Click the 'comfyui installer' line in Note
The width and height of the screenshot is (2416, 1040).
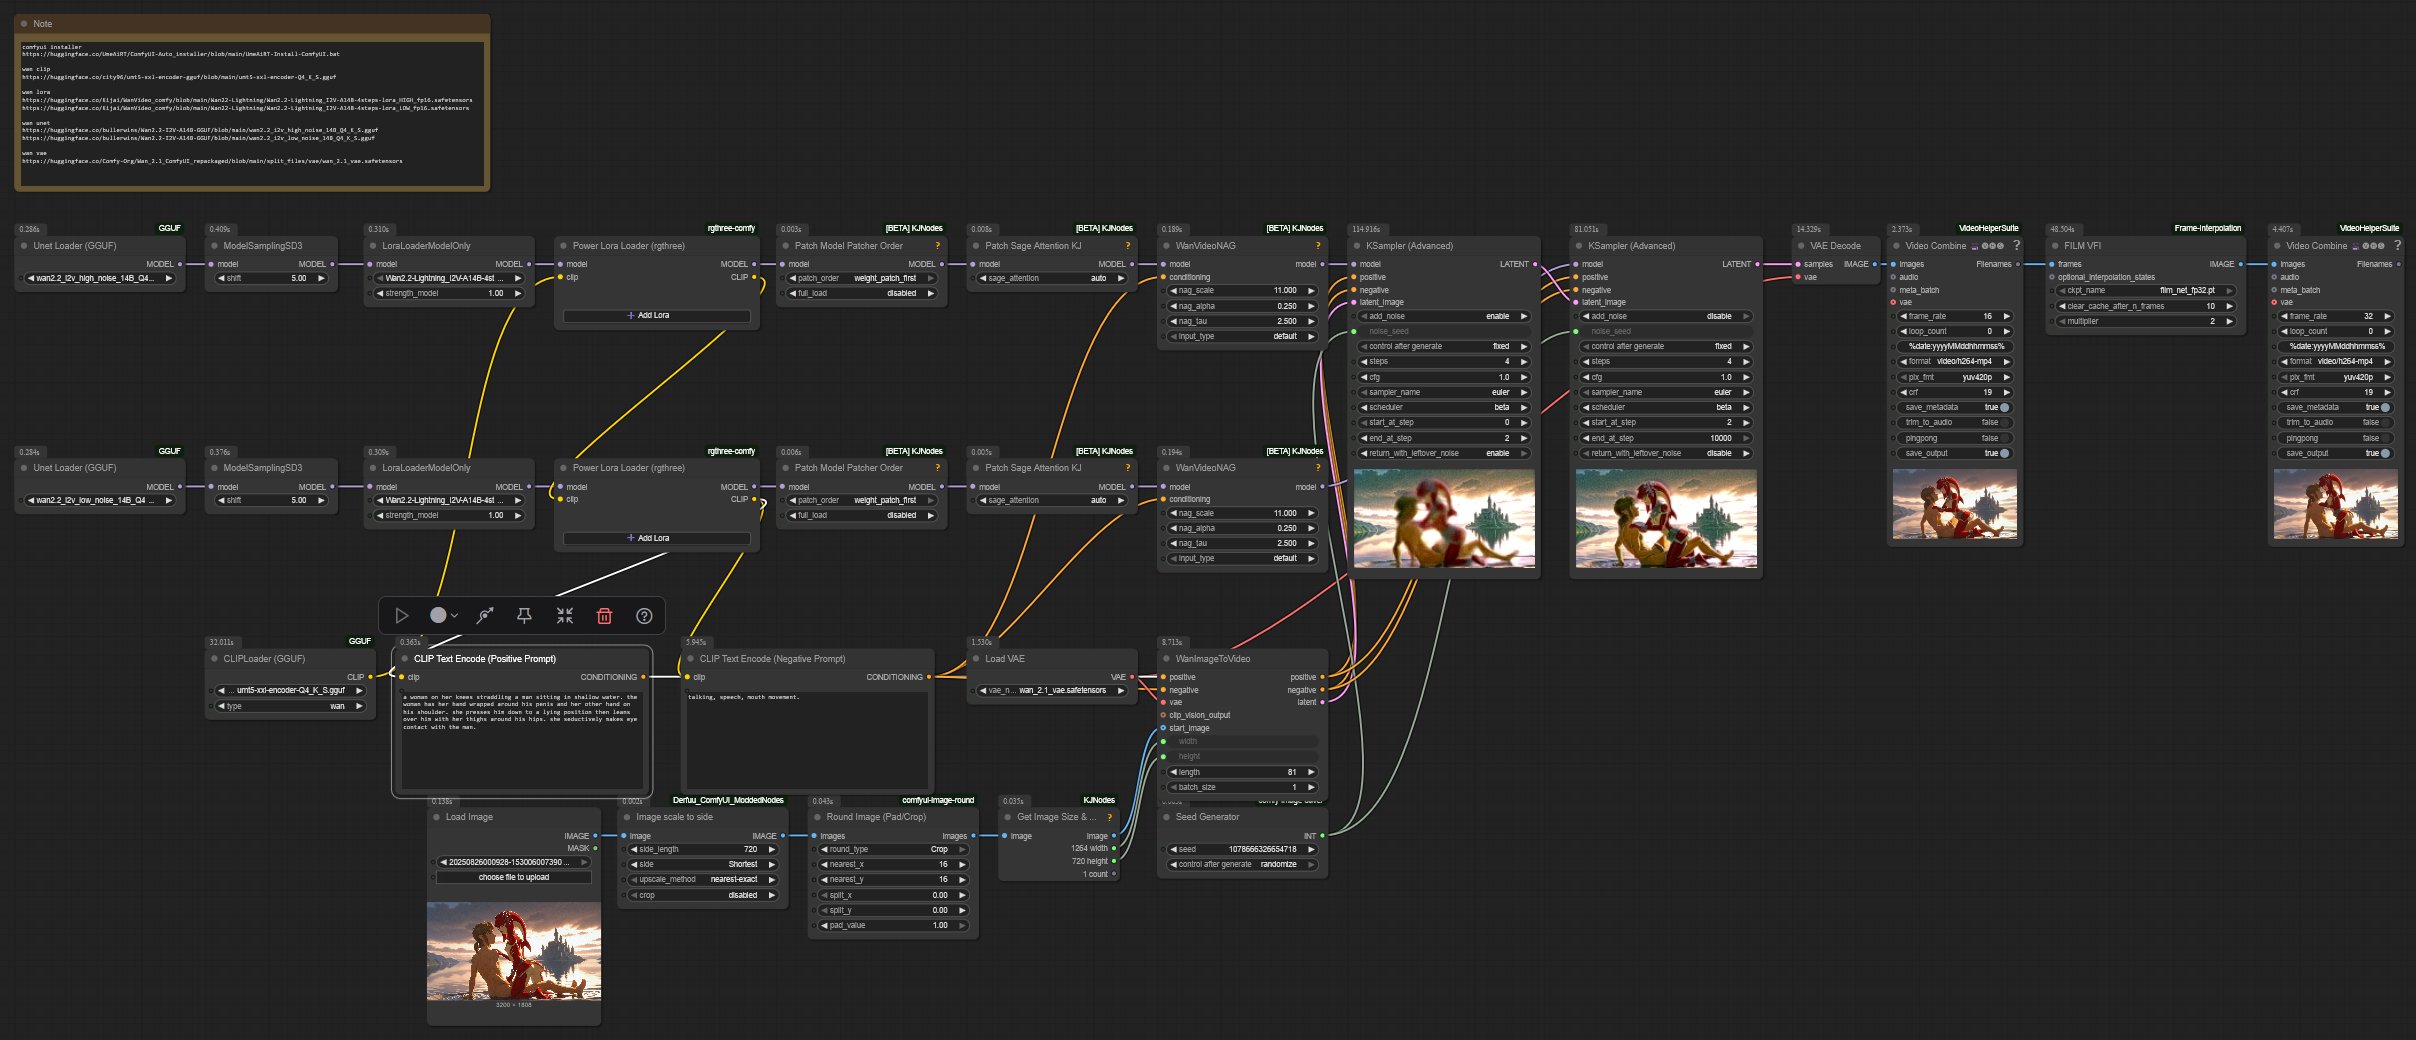52,47
